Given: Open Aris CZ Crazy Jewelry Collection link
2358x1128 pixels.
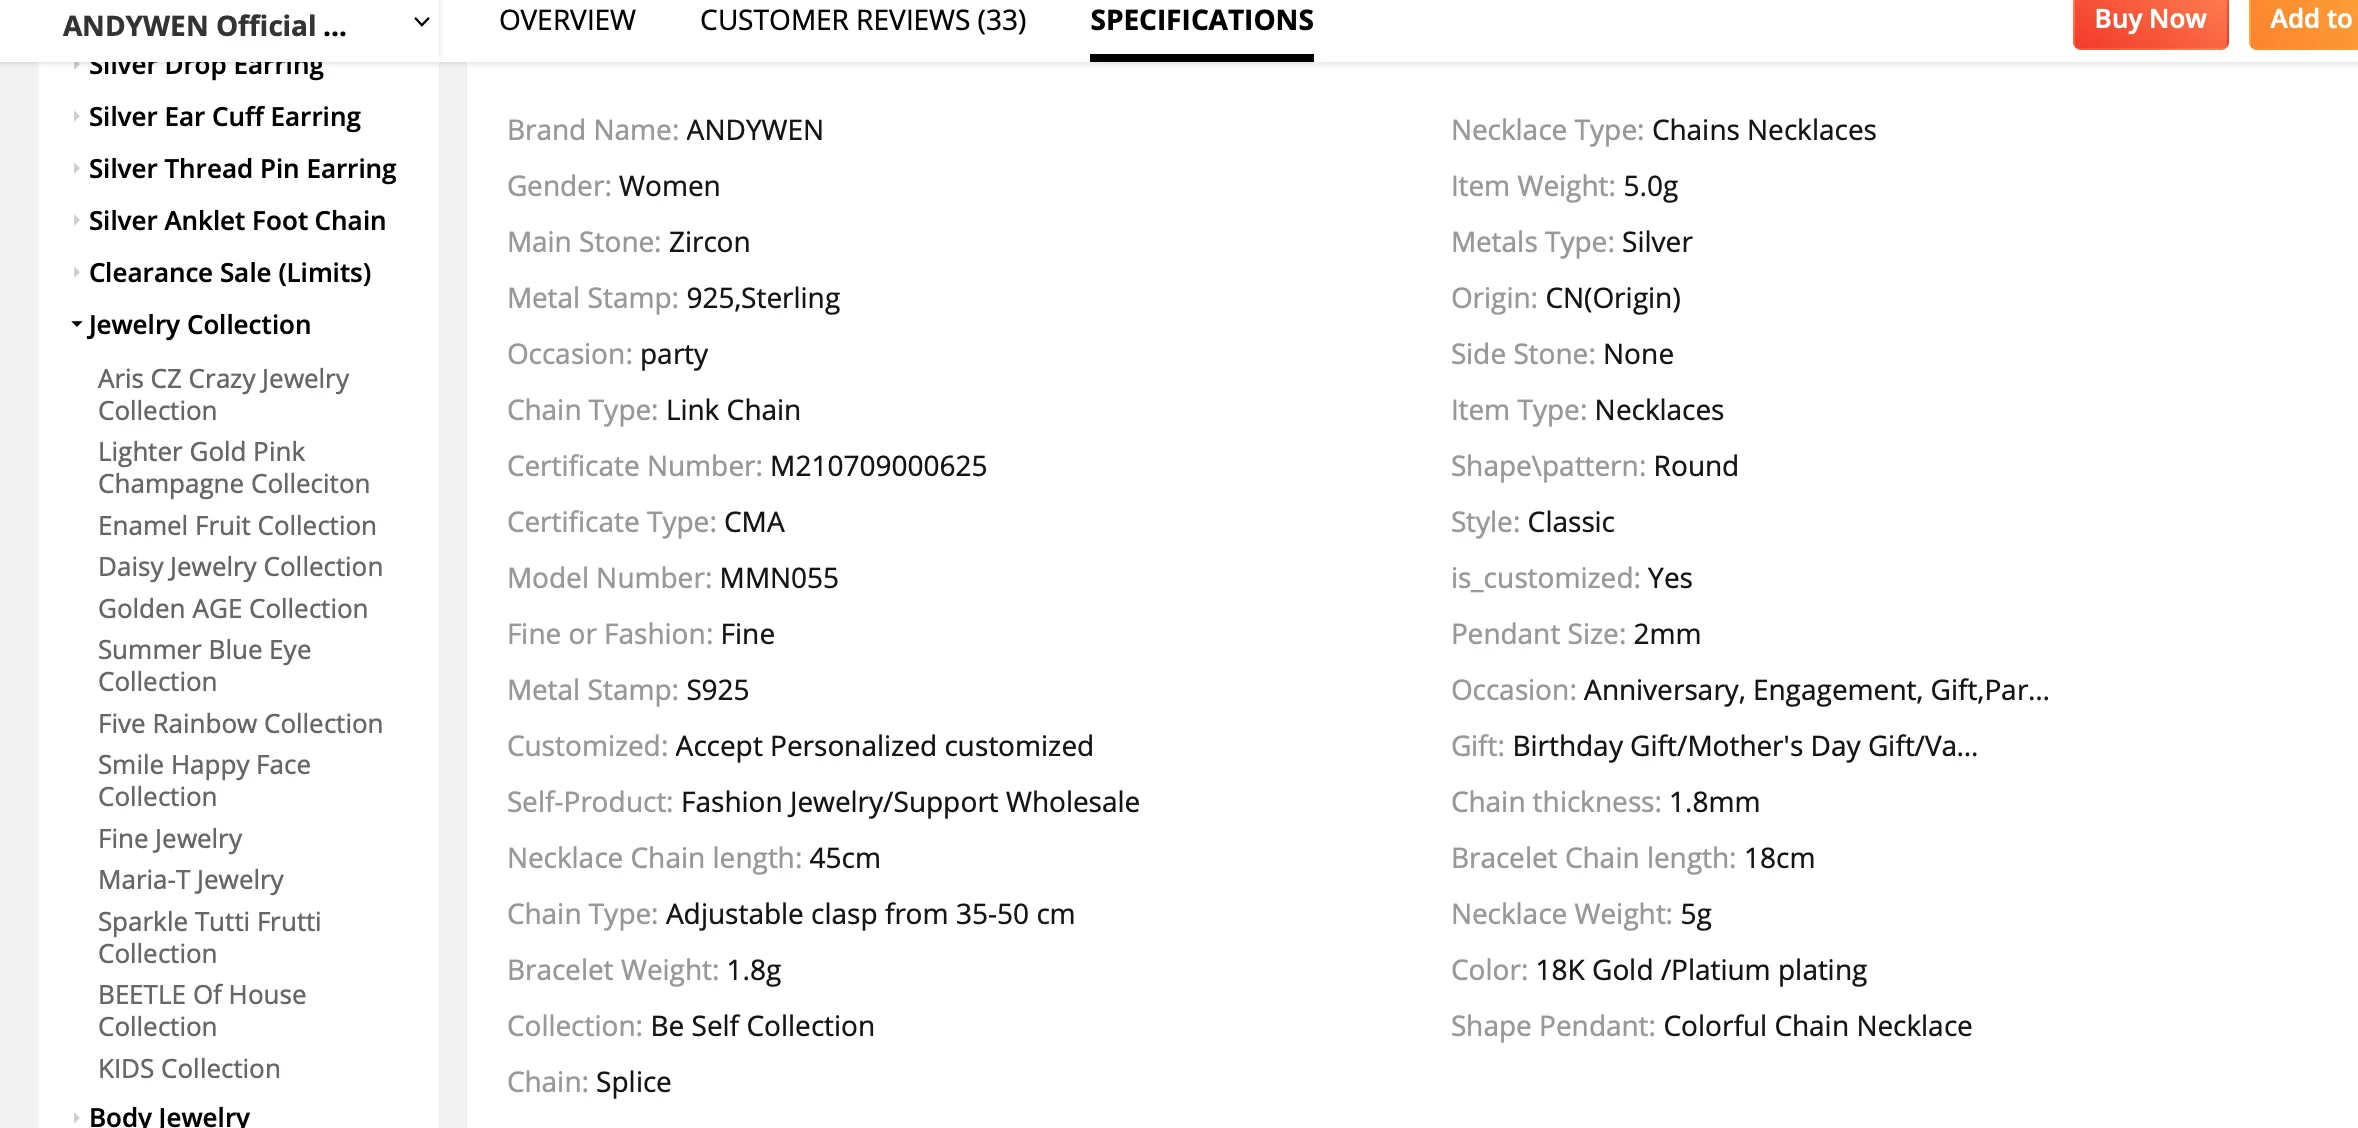Looking at the screenshot, I should click(223, 395).
